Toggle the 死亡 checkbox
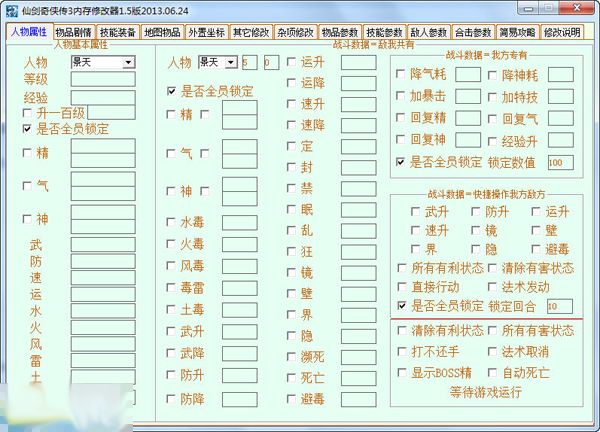600x432 pixels. coord(291,378)
